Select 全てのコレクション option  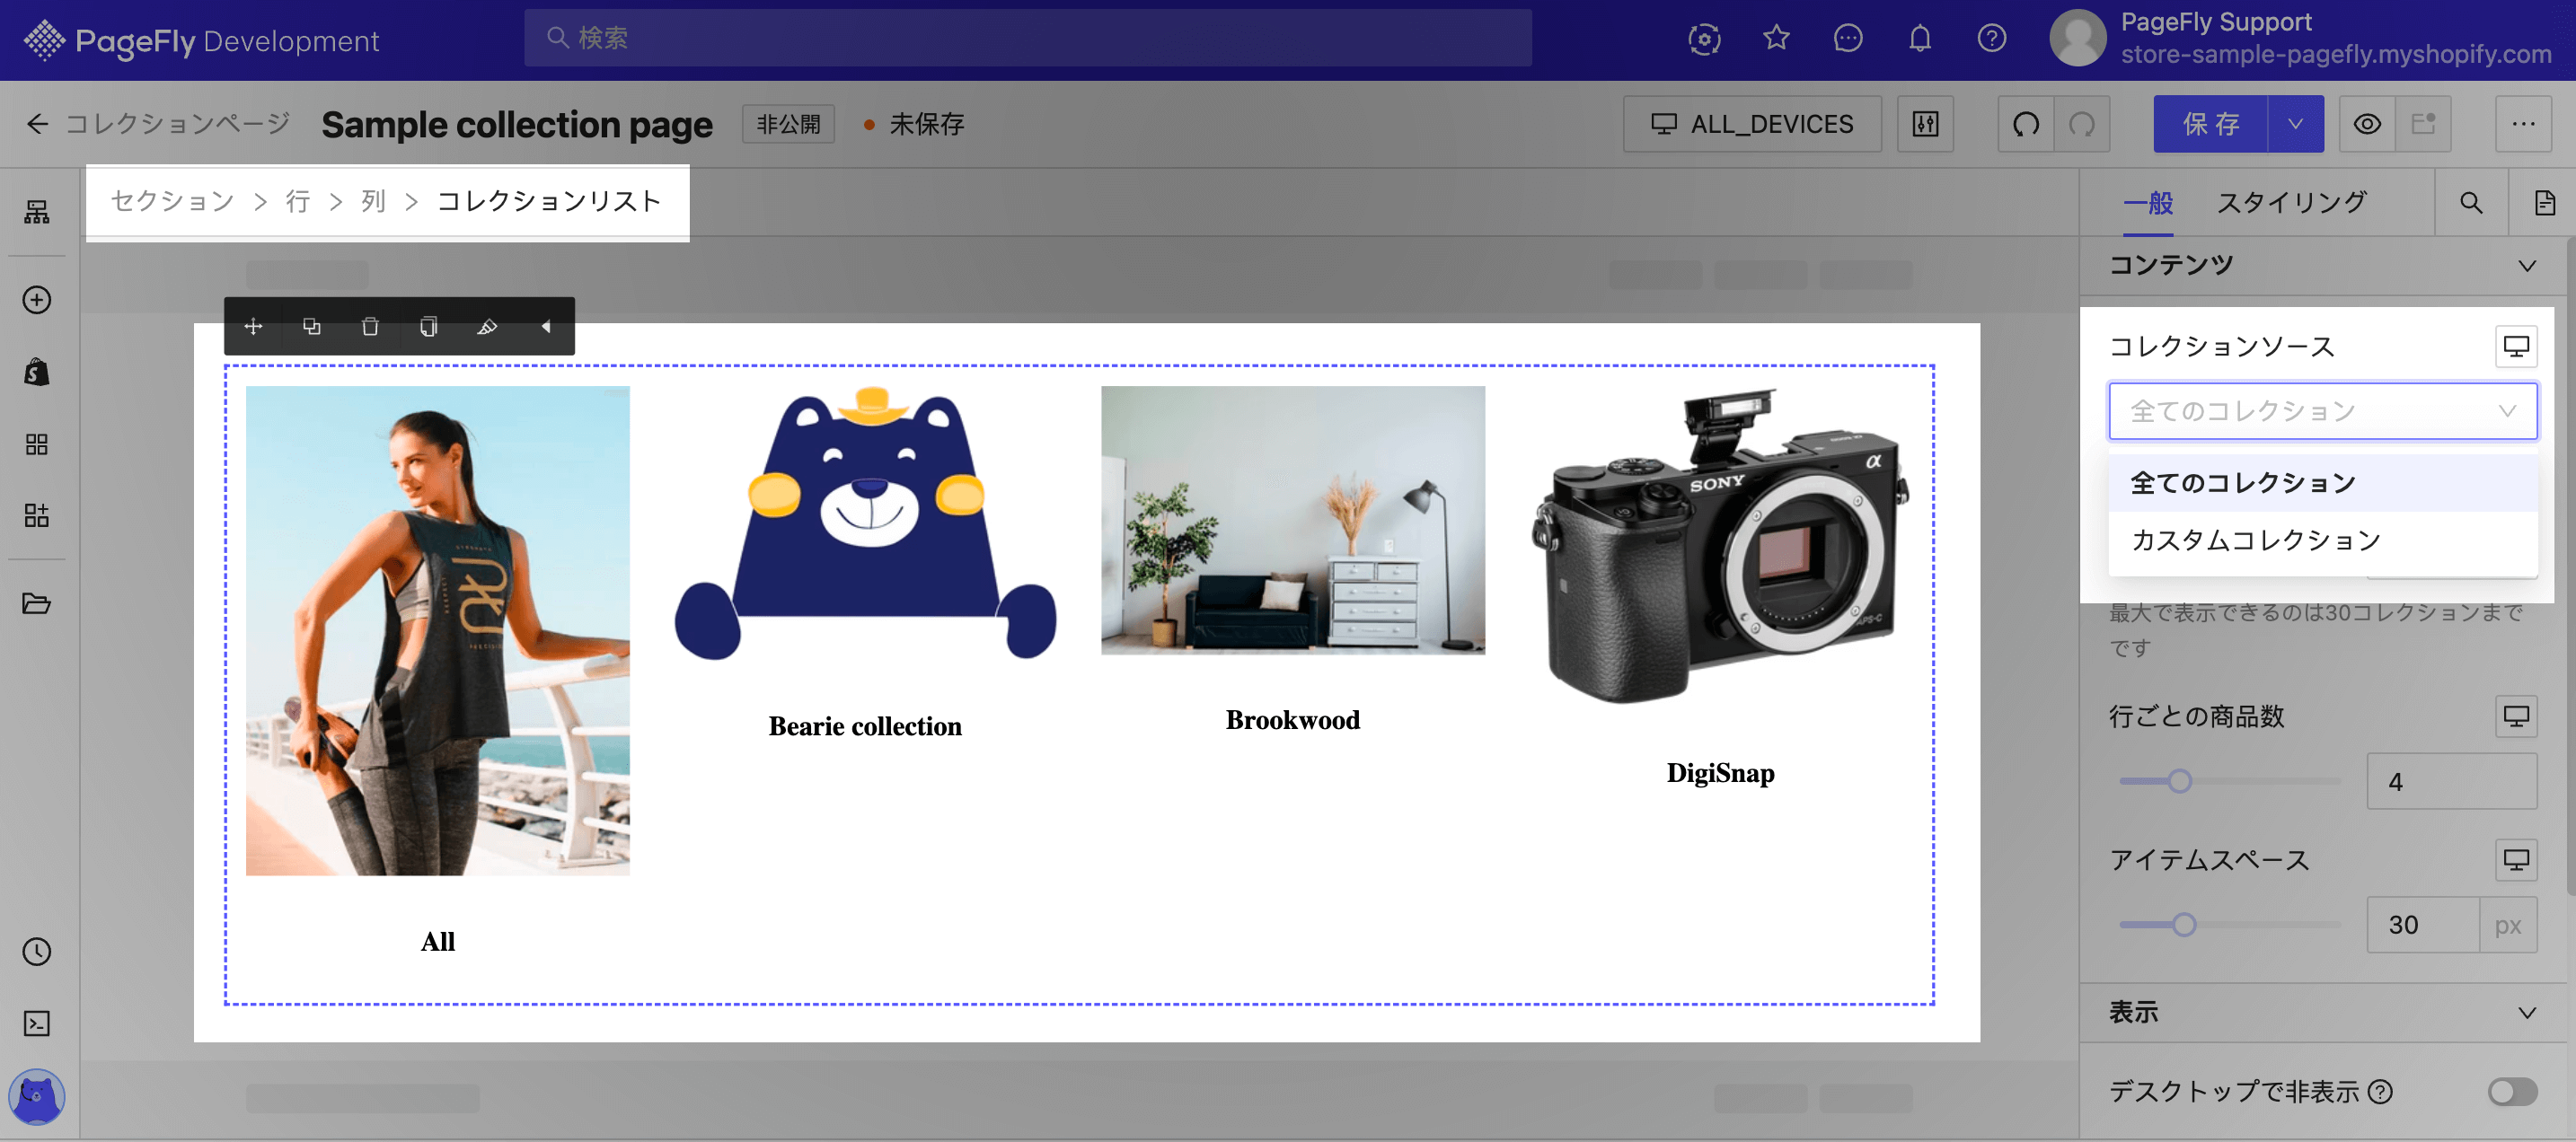click(x=2323, y=483)
